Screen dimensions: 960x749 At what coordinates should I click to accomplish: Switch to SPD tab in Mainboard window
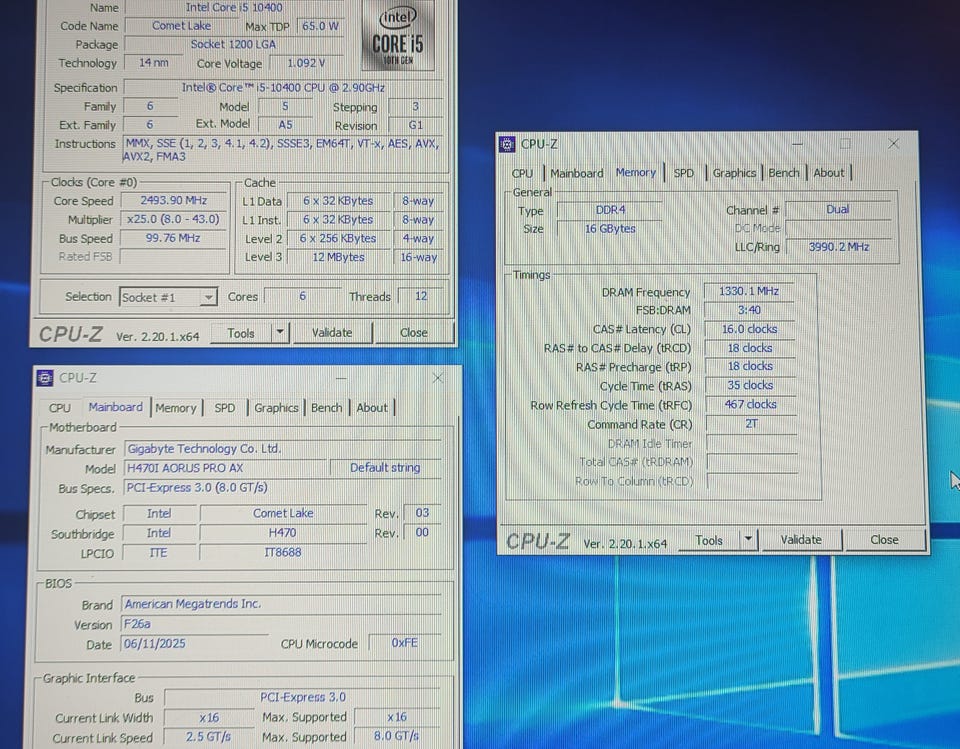point(224,408)
